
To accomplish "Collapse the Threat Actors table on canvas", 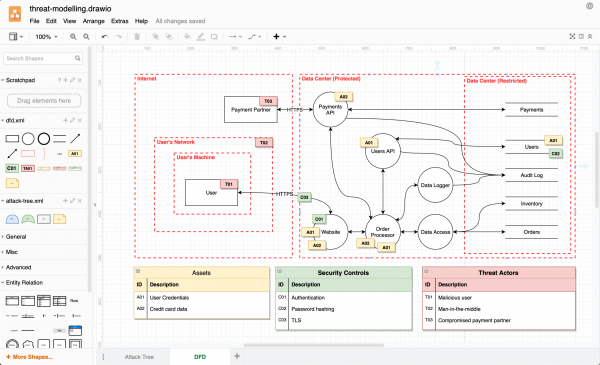I will [426, 271].
